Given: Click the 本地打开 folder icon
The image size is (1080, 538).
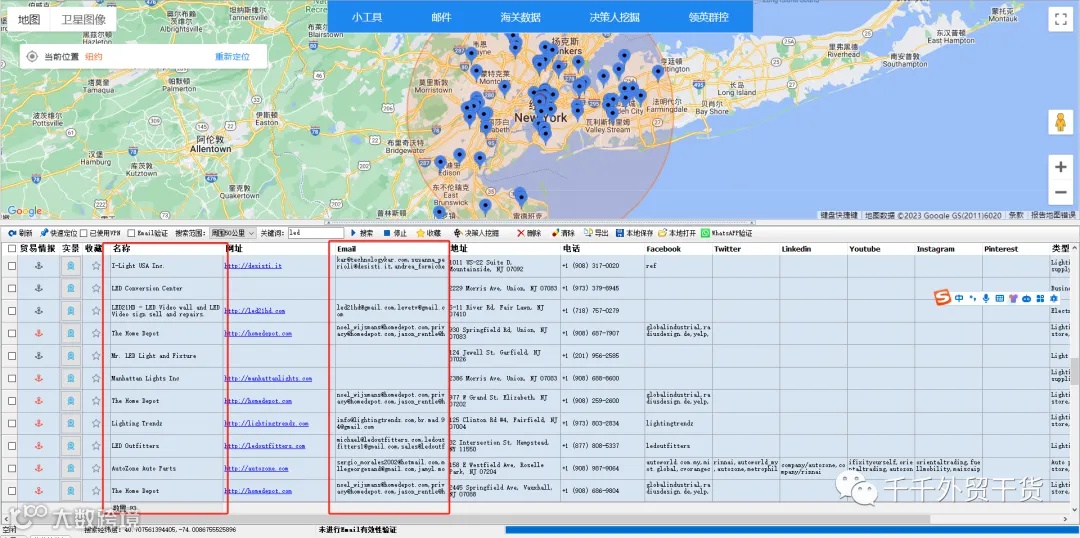Looking at the screenshot, I should 662,234.
